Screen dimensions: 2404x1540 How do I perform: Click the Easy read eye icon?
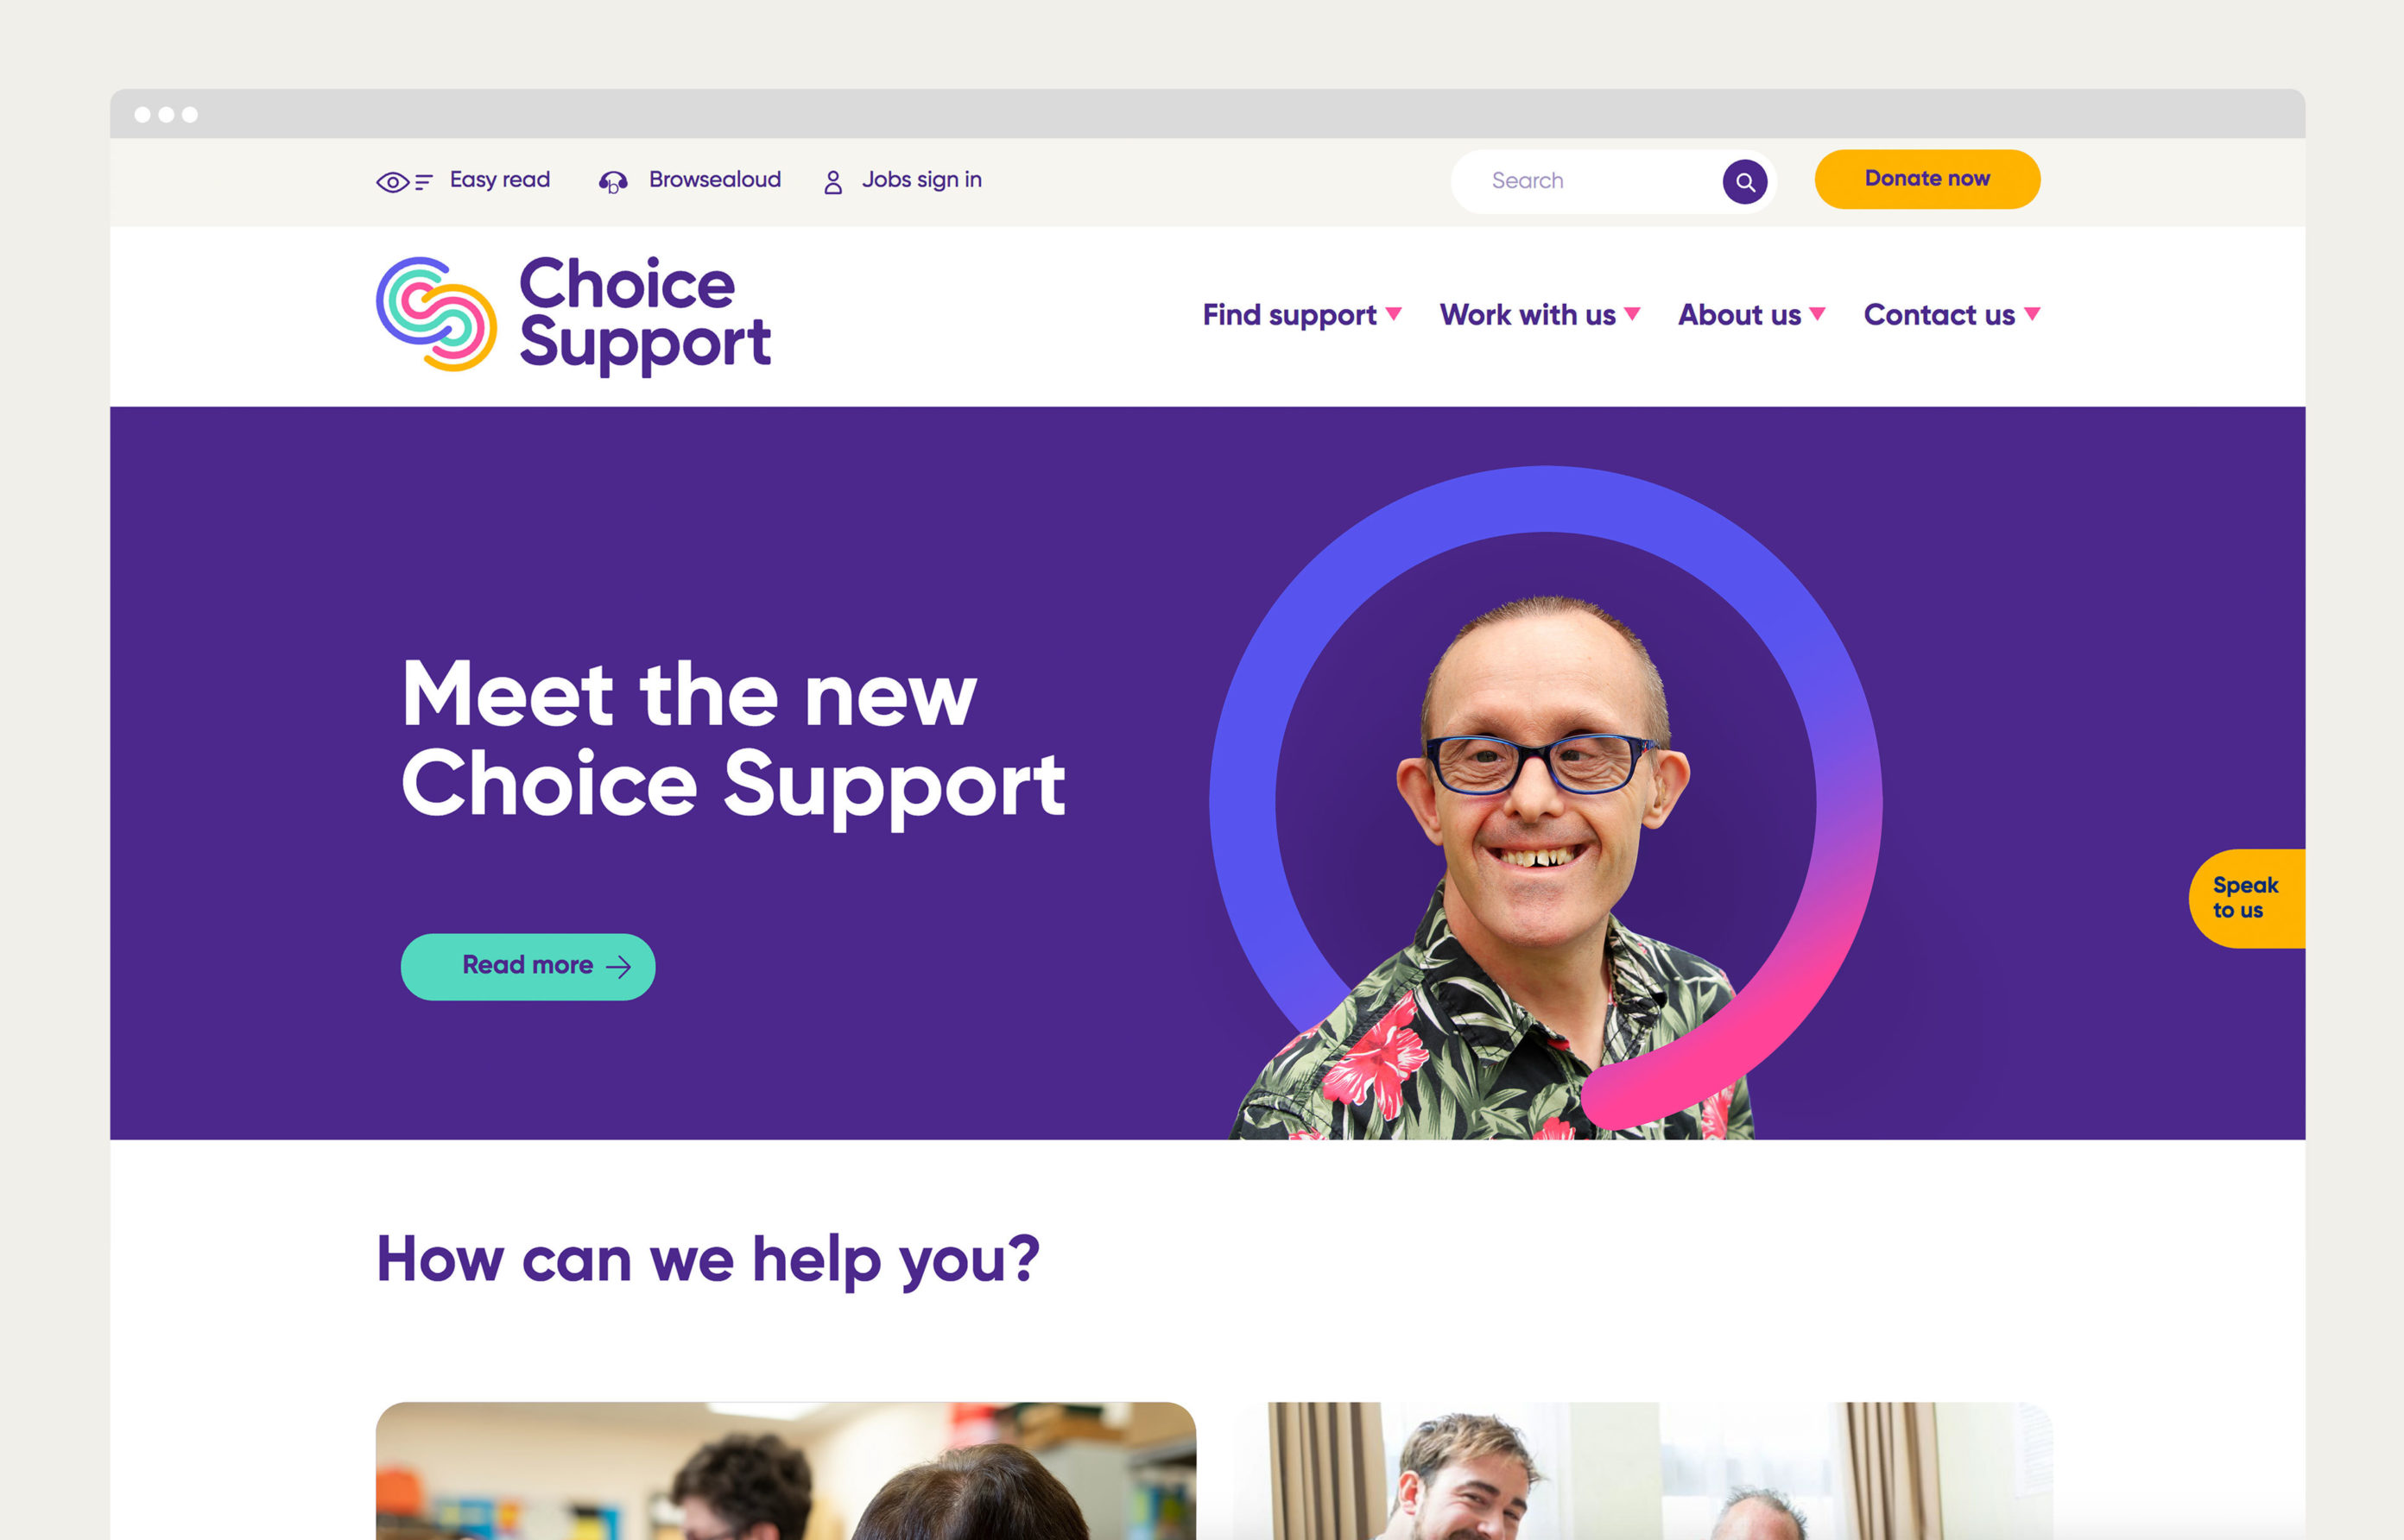pos(404,182)
